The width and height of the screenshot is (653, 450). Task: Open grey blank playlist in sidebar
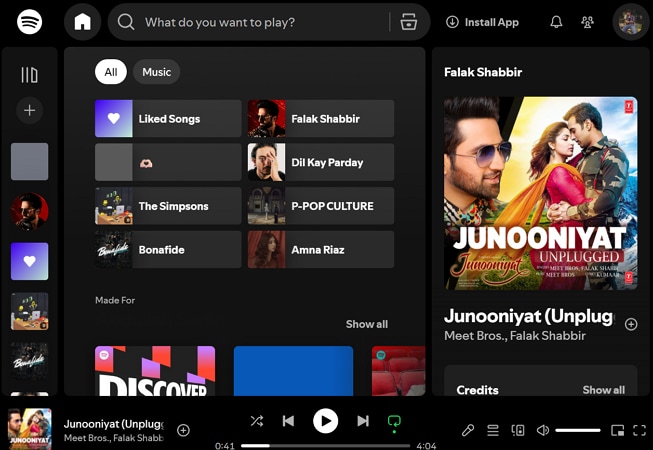(29, 162)
